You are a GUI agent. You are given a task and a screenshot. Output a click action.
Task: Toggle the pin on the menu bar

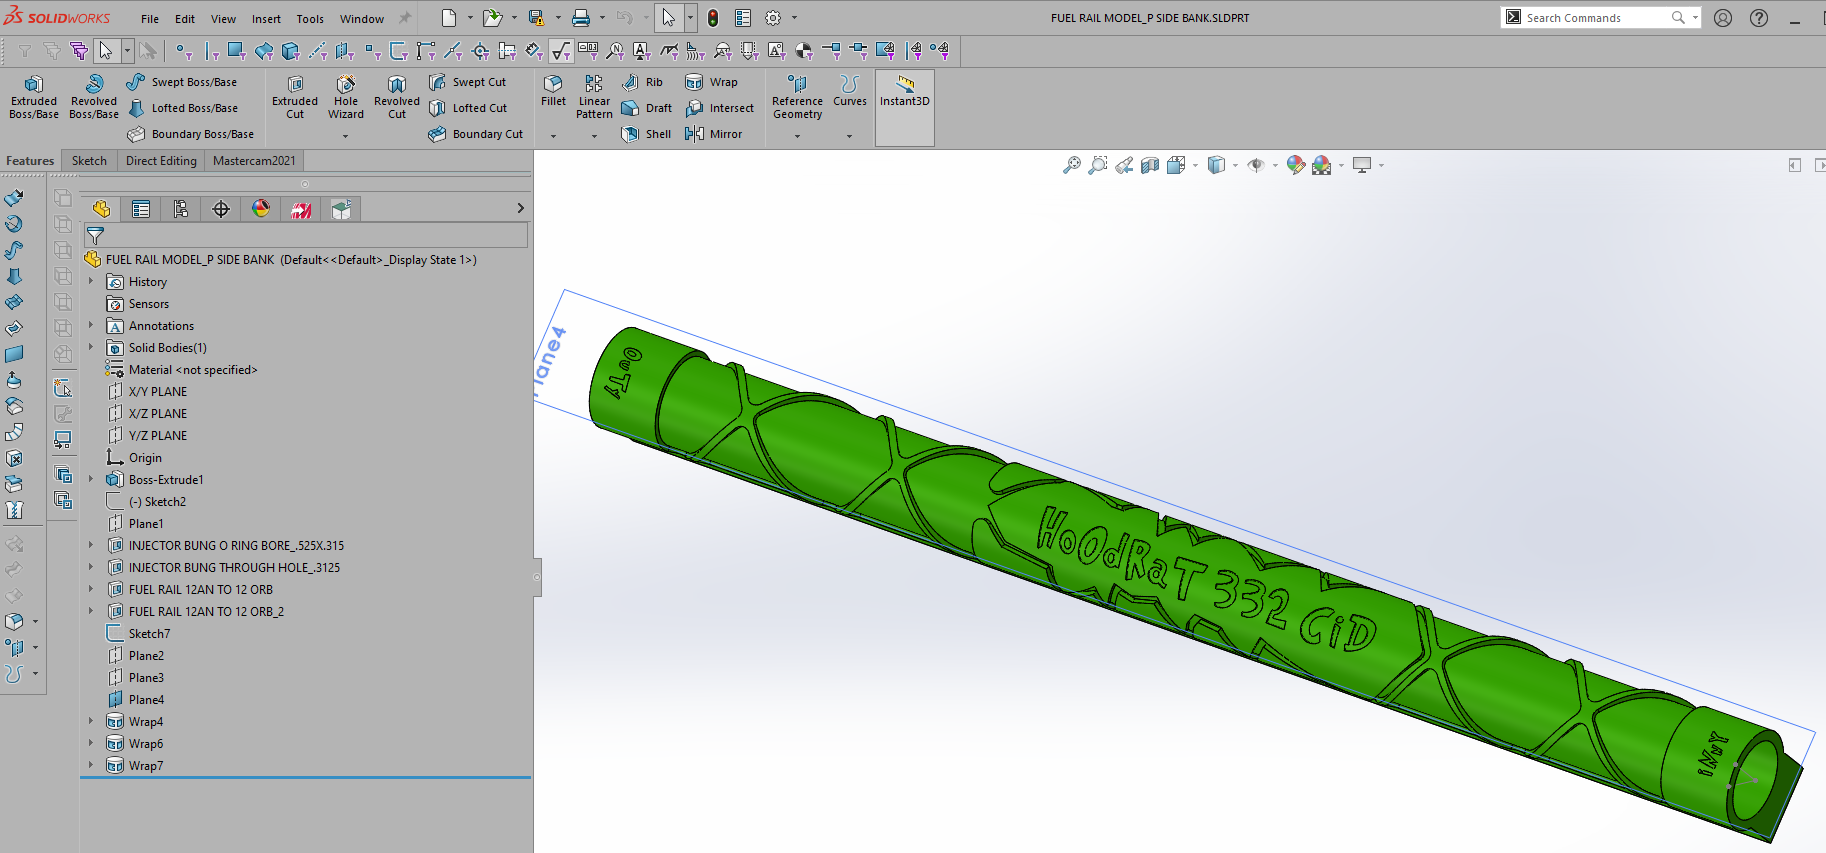pyautogui.click(x=405, y=18)
